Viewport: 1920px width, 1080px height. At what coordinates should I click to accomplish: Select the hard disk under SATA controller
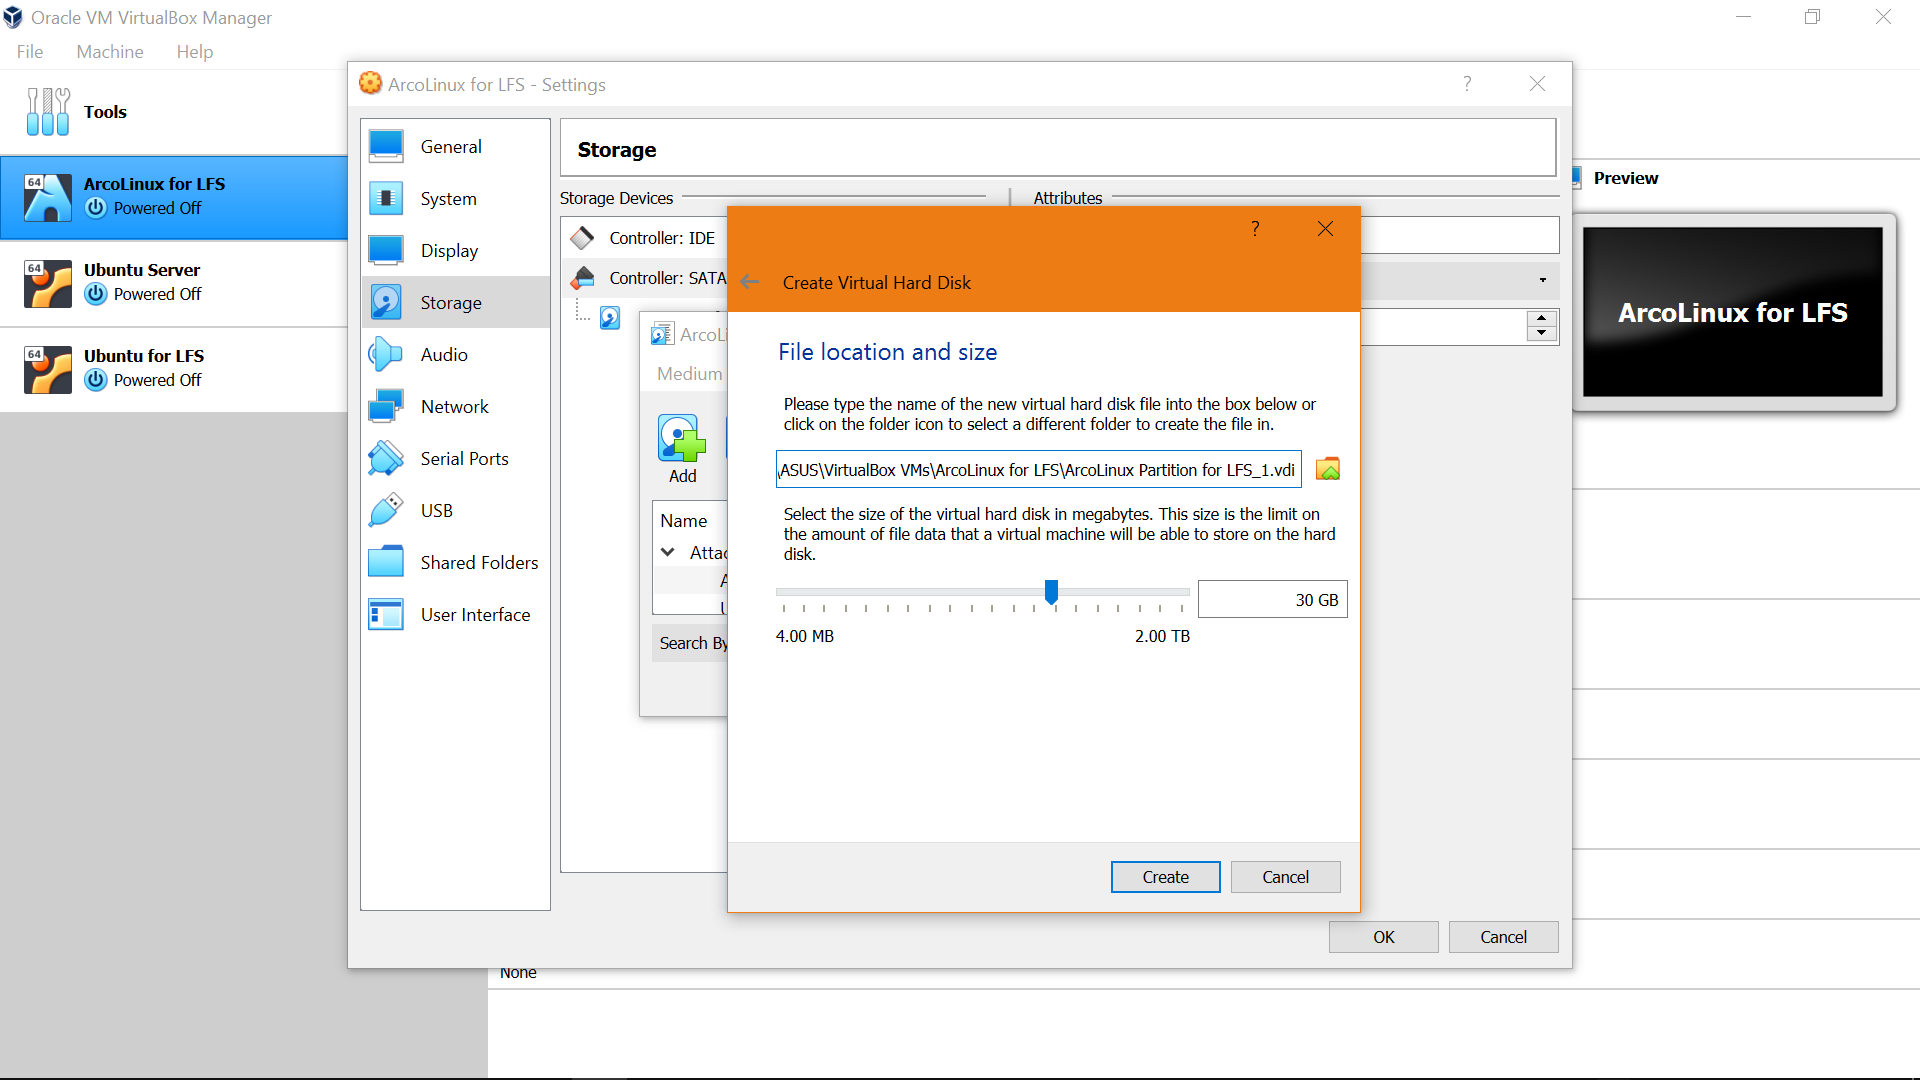click(610, 318)
